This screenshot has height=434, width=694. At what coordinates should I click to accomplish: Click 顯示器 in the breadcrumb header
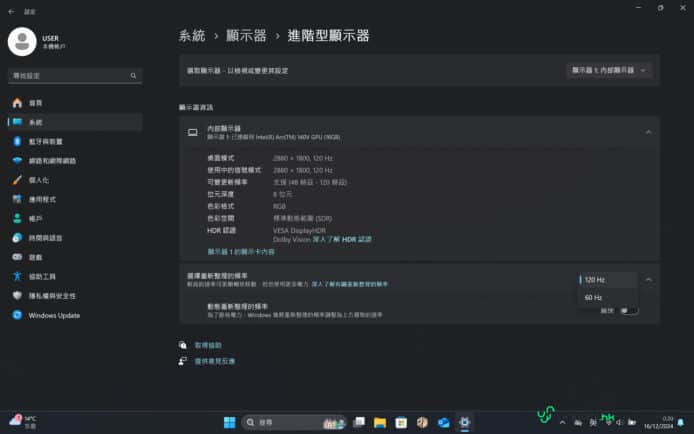click(247, 35)
